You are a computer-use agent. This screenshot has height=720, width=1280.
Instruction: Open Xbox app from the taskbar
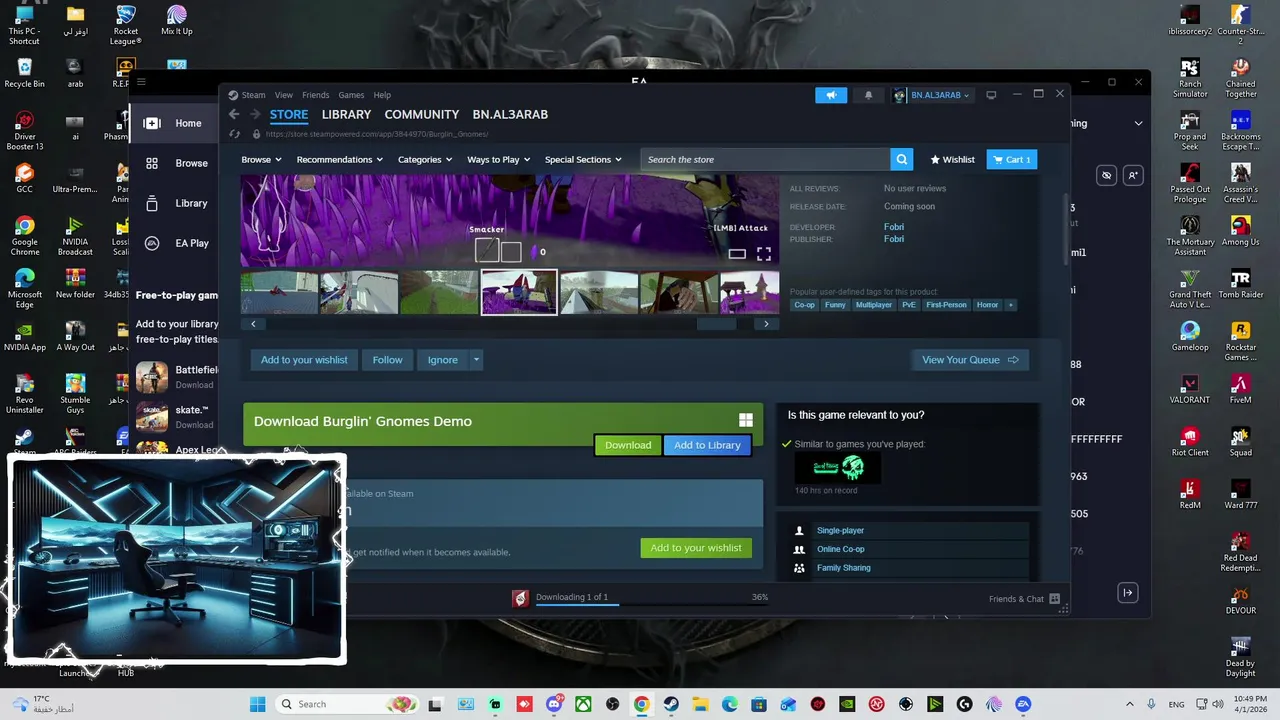583,704
